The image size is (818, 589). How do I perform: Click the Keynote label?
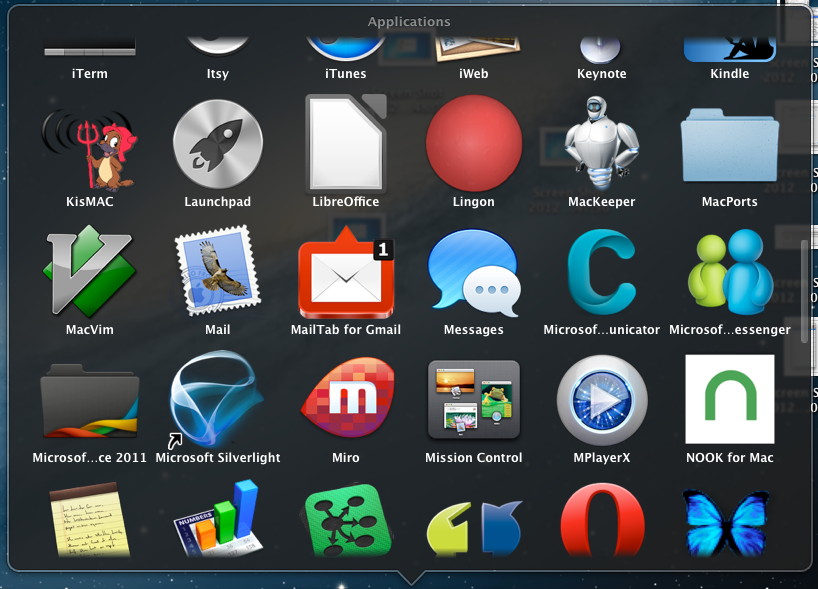pyautogui.click(x=602, y=74)
